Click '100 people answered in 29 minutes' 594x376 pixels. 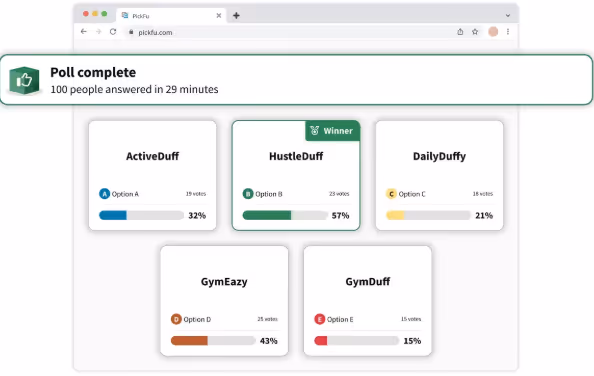pos(134,89)
